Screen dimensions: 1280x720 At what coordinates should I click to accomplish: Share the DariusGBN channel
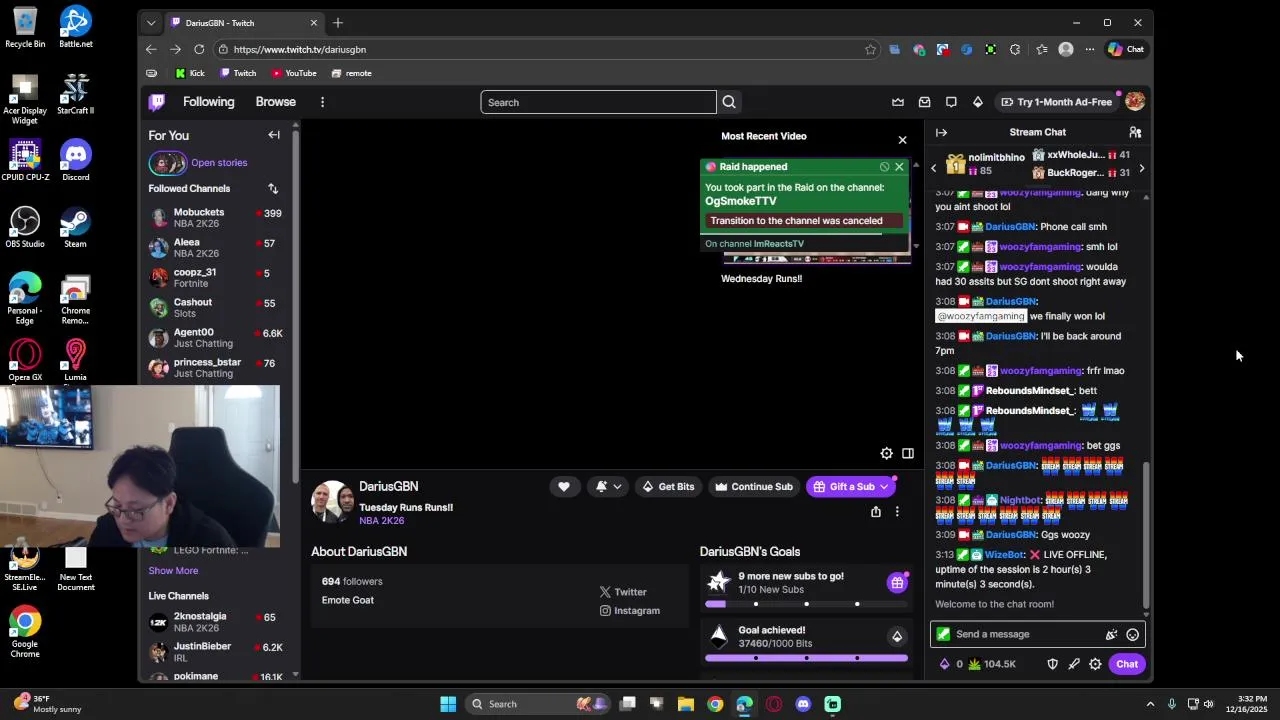[x=876, y=512]
